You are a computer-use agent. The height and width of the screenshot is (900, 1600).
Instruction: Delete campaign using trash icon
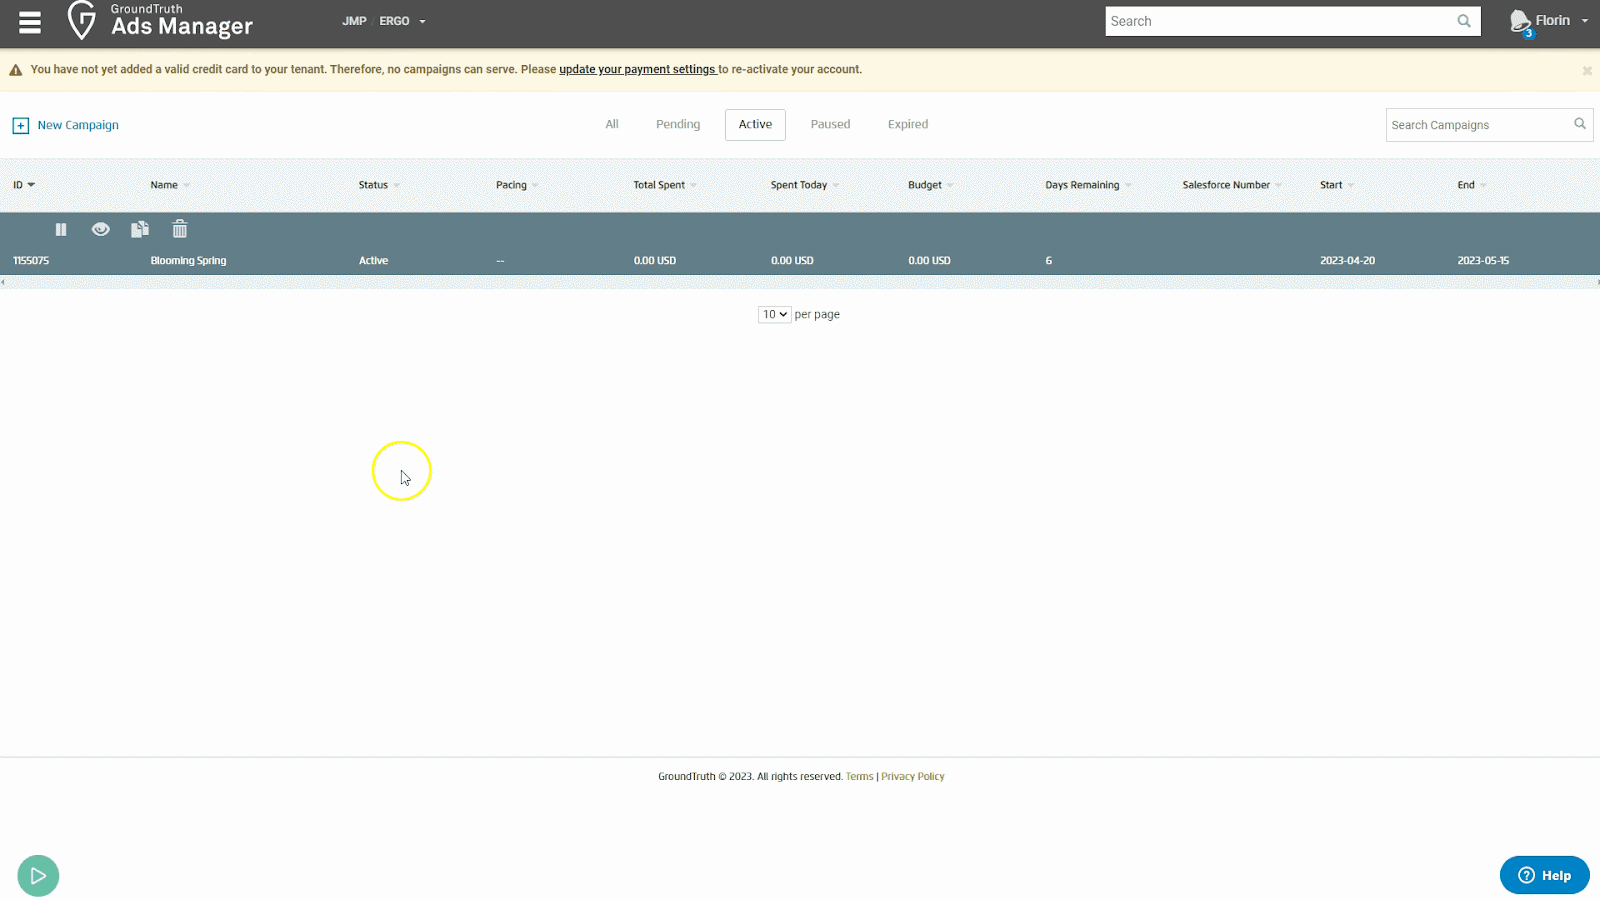coord(180,230)
